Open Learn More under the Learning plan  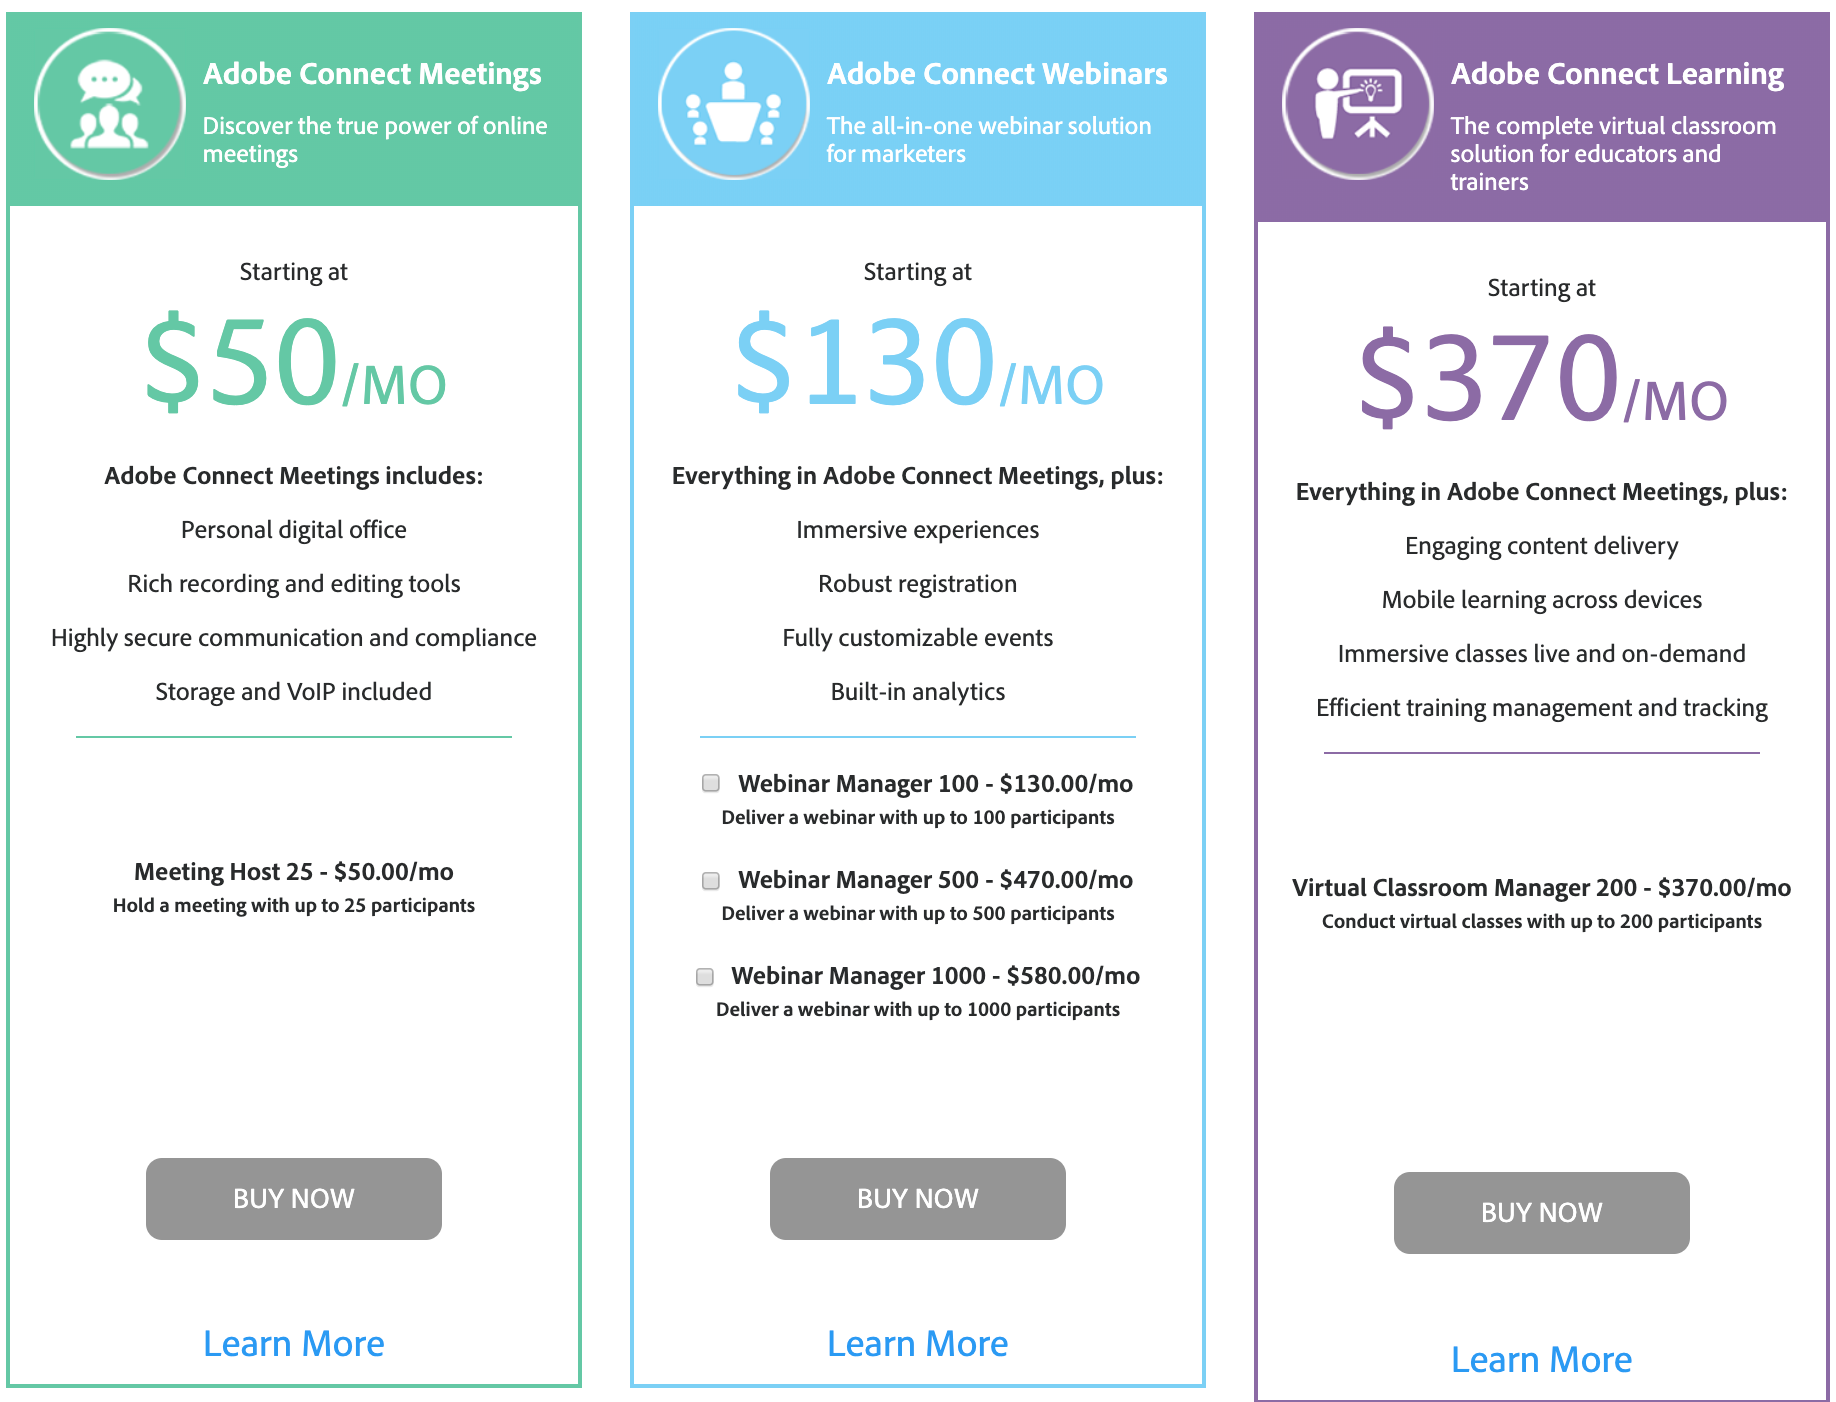[1541, 1359]
